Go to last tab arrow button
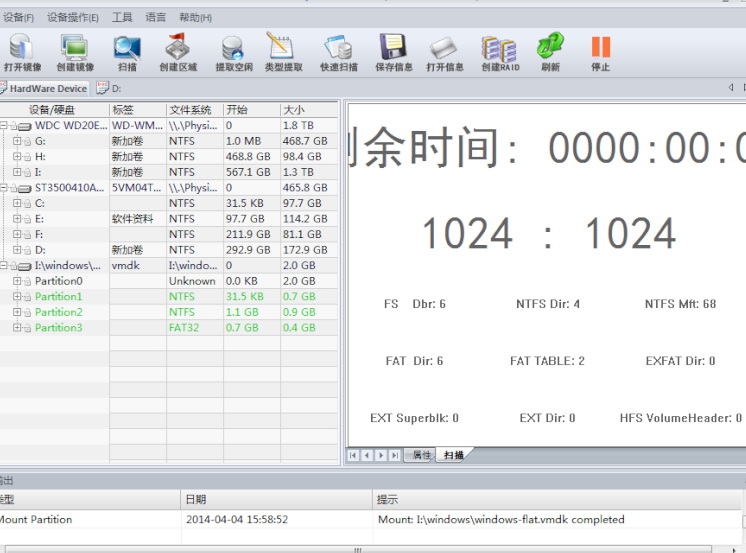Viewport: 746px width, 553px height. pos(394,455)
